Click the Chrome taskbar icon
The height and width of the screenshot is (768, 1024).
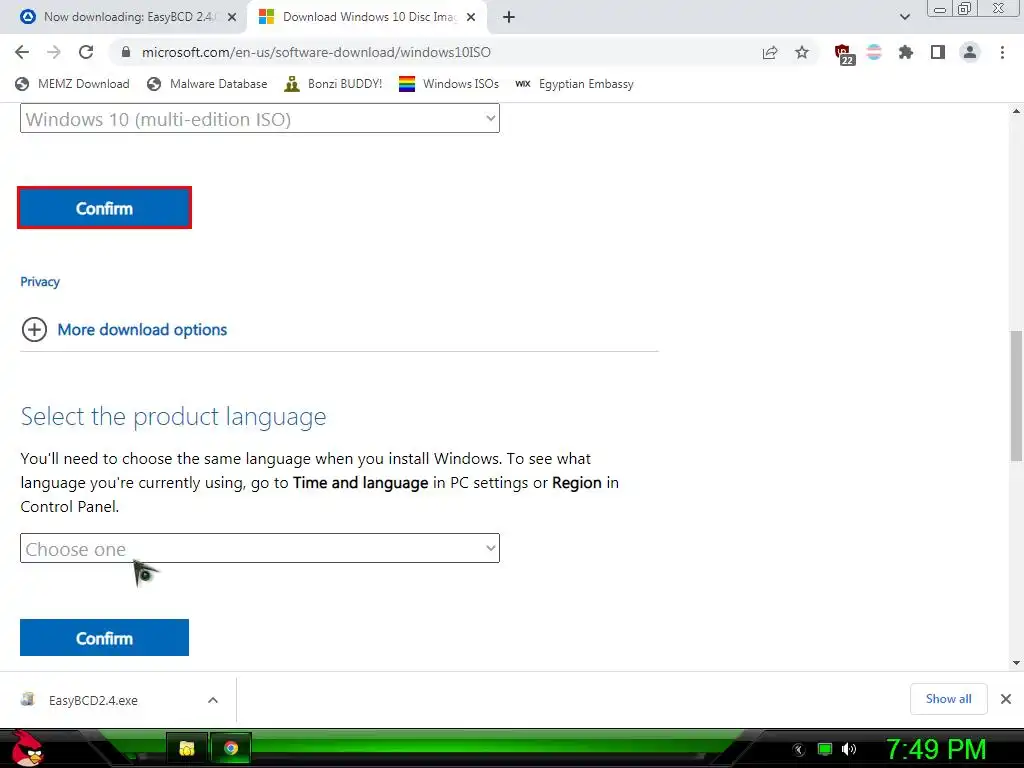pyautogui.click(x=231, y=748)
